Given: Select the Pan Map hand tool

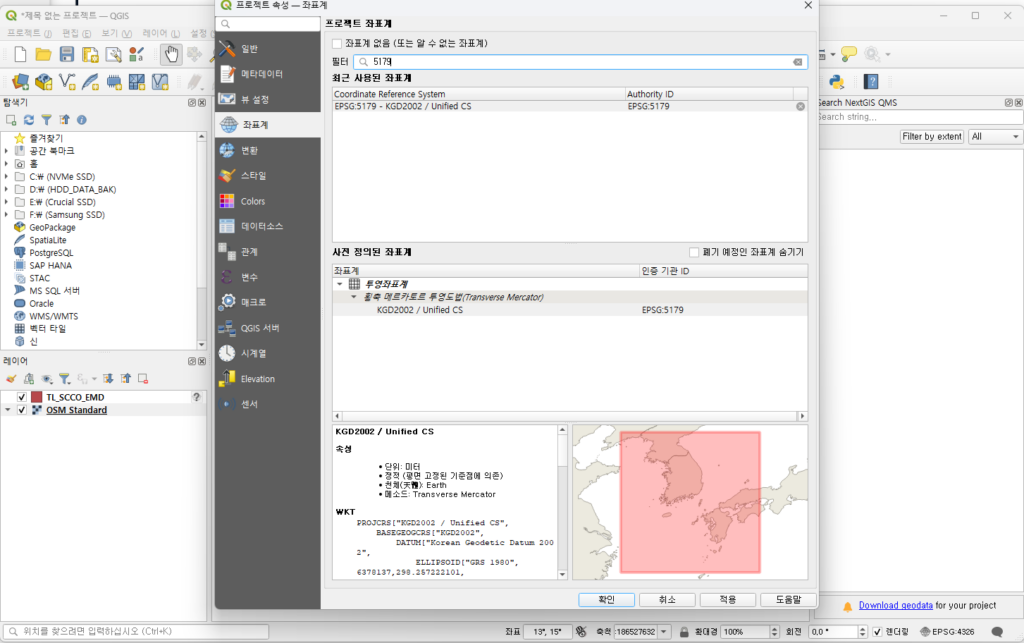Looking at the screenshot, I should [x=171, y=54].
